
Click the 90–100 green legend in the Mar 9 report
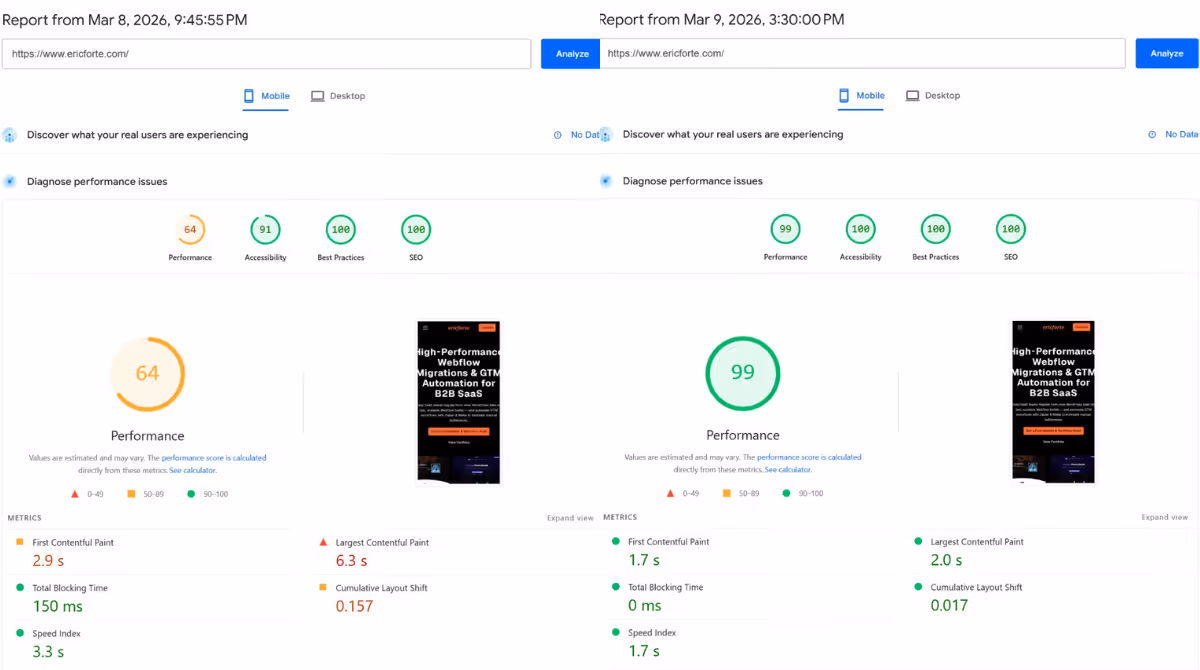coord(802,493)
